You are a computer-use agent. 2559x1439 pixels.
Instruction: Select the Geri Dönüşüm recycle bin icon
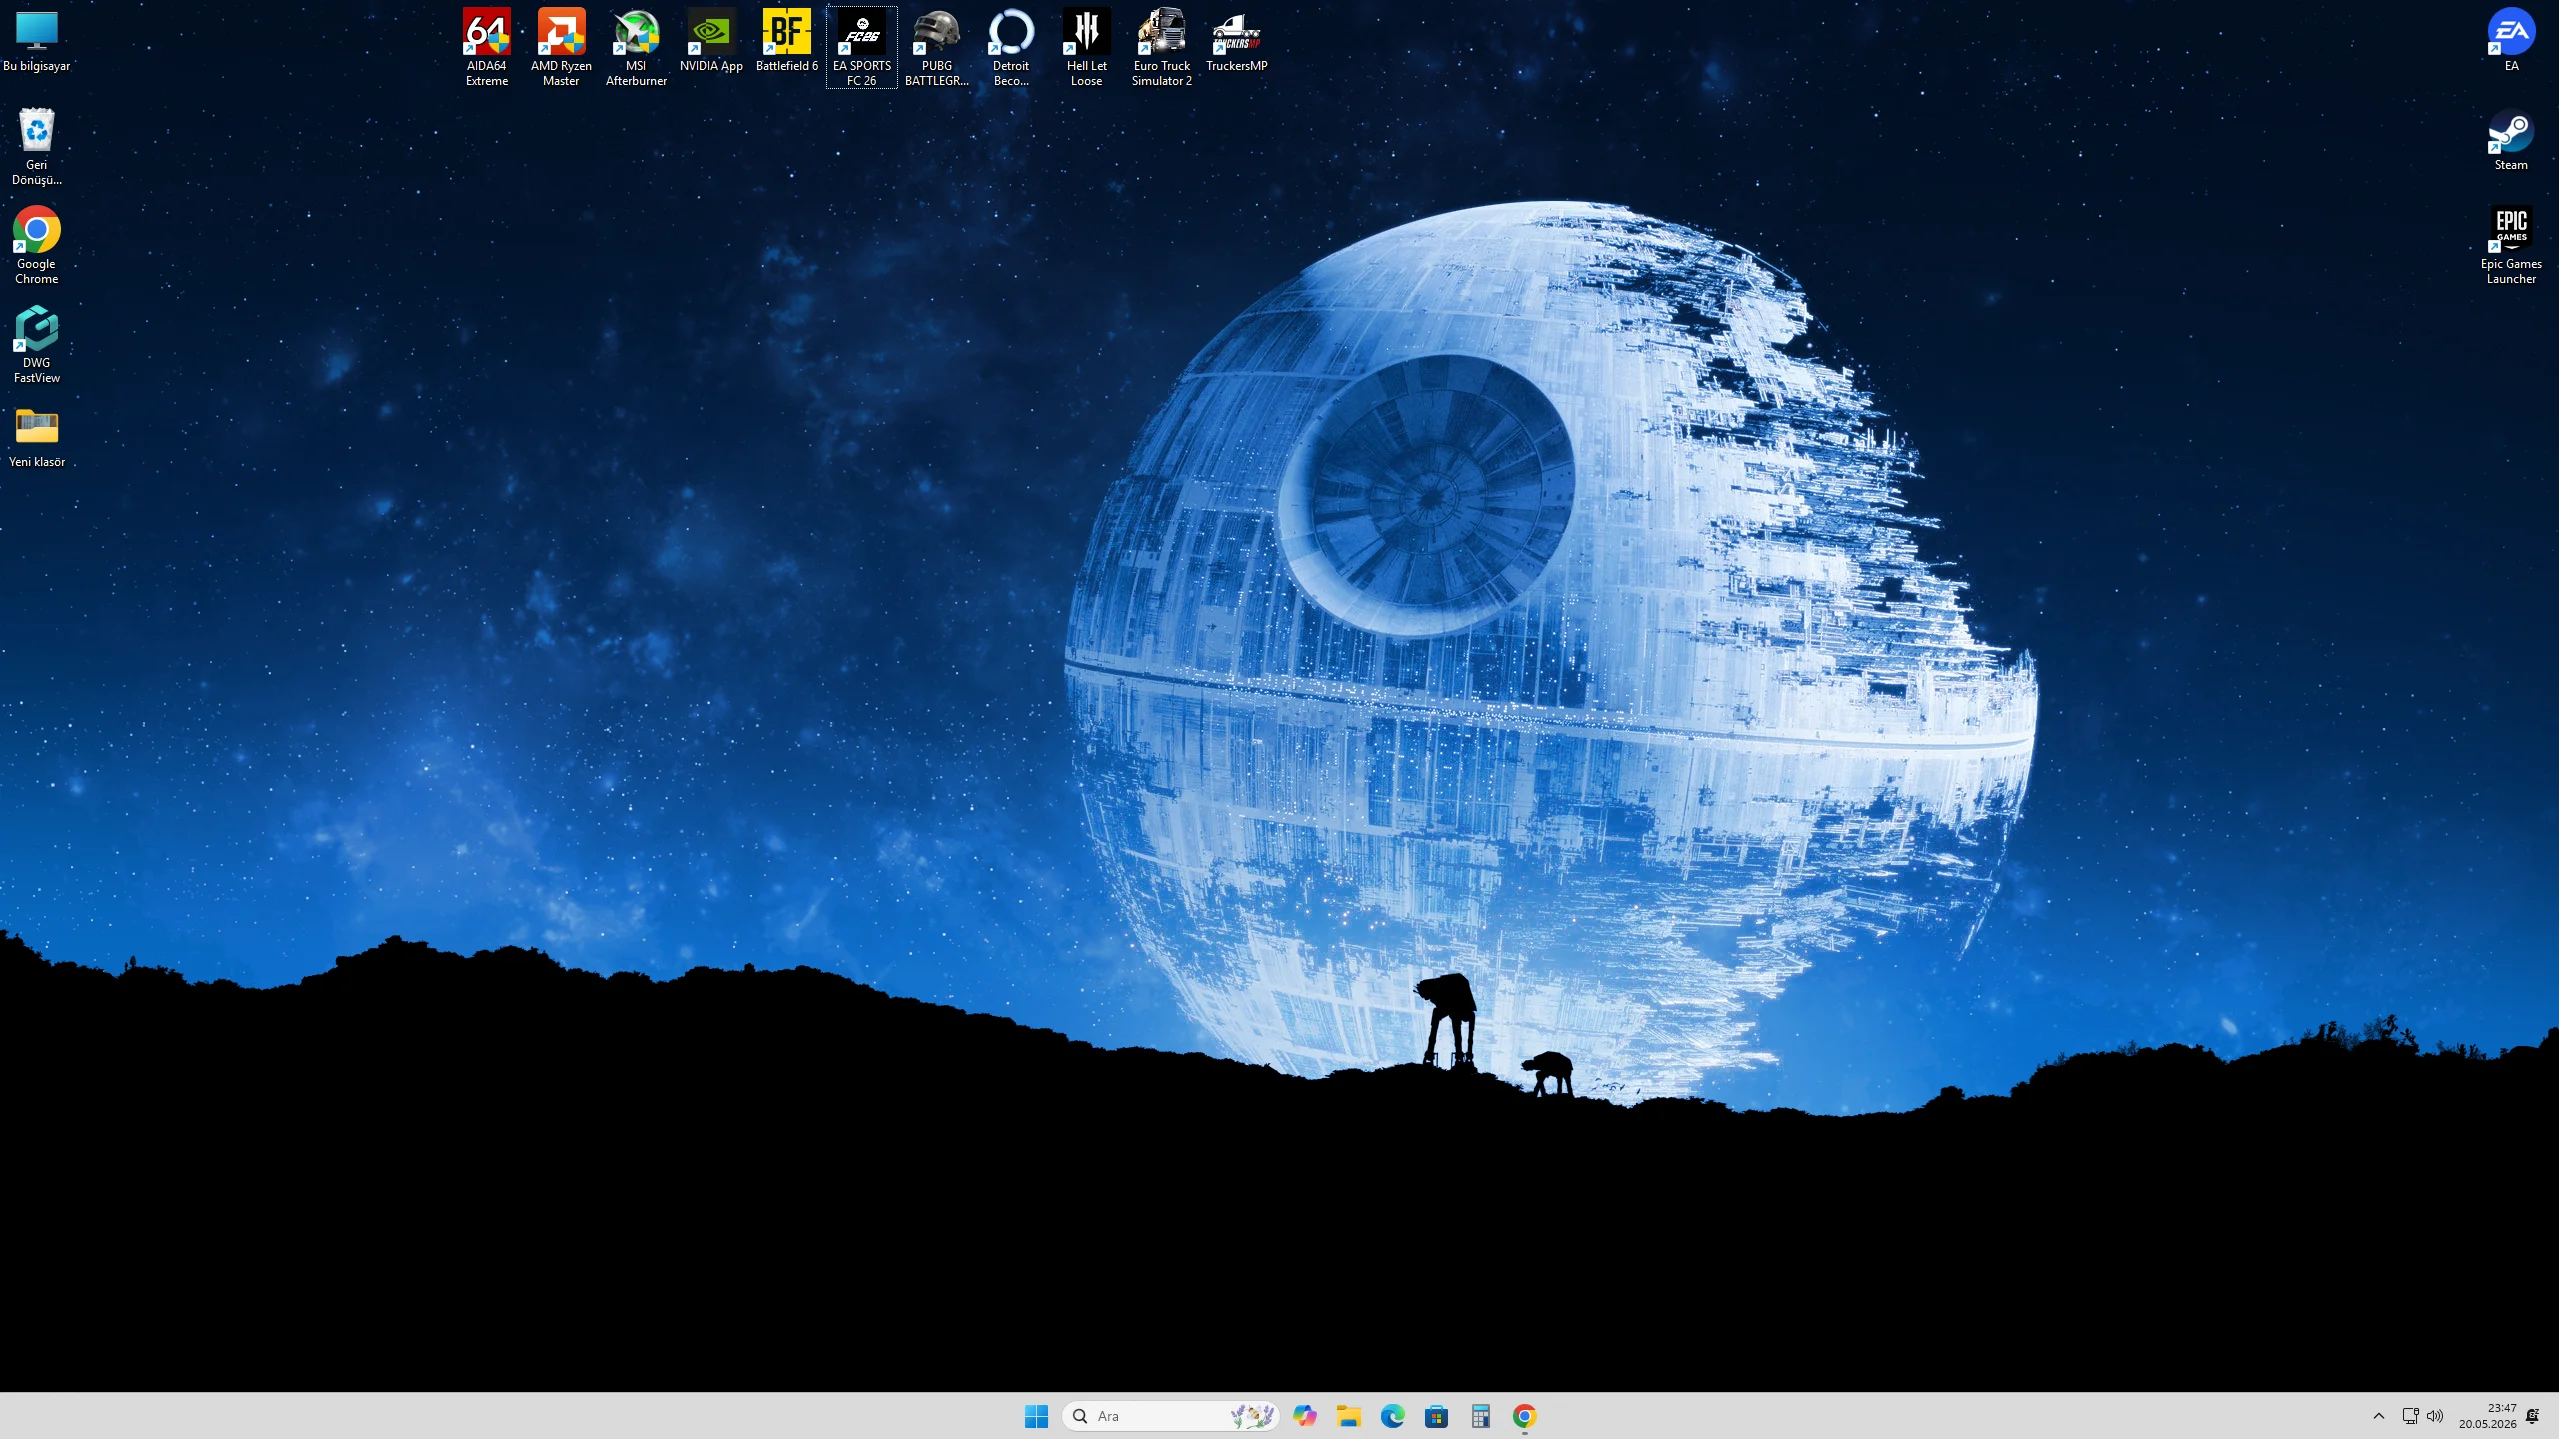pyautogui.click(x=37, y=147)
